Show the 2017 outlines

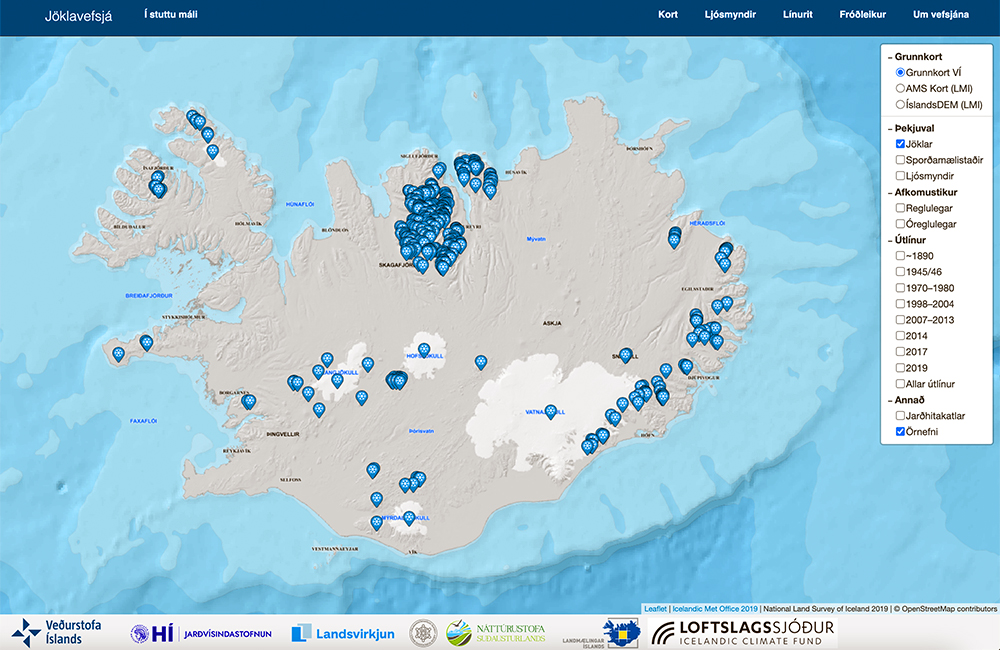tap(900, 352)
